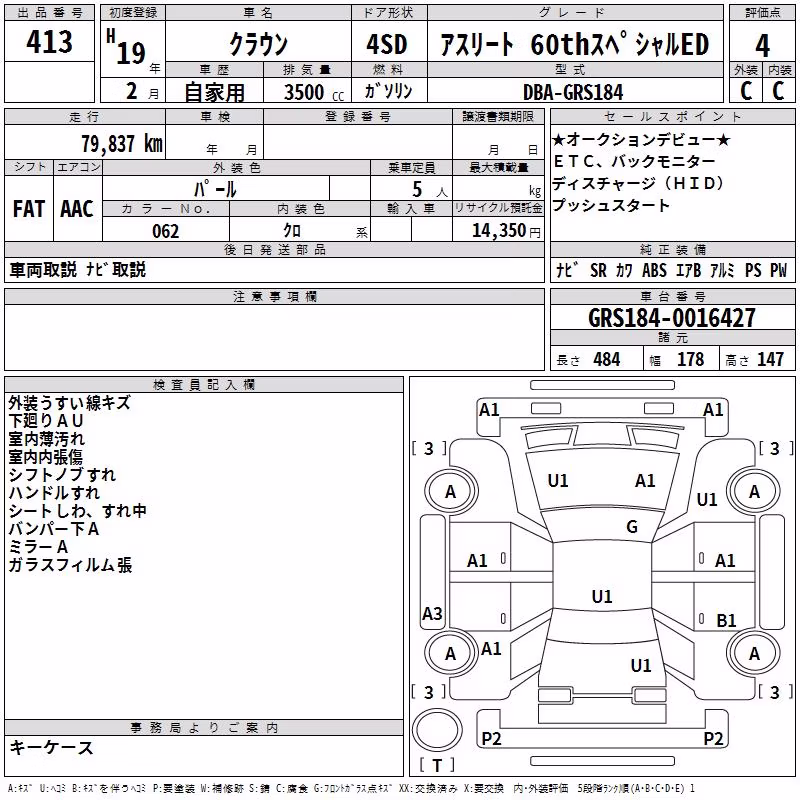Screen dimensions: 800x800
Task: Select the line ETC、バックモニター
Action: [x=634, y=161]
